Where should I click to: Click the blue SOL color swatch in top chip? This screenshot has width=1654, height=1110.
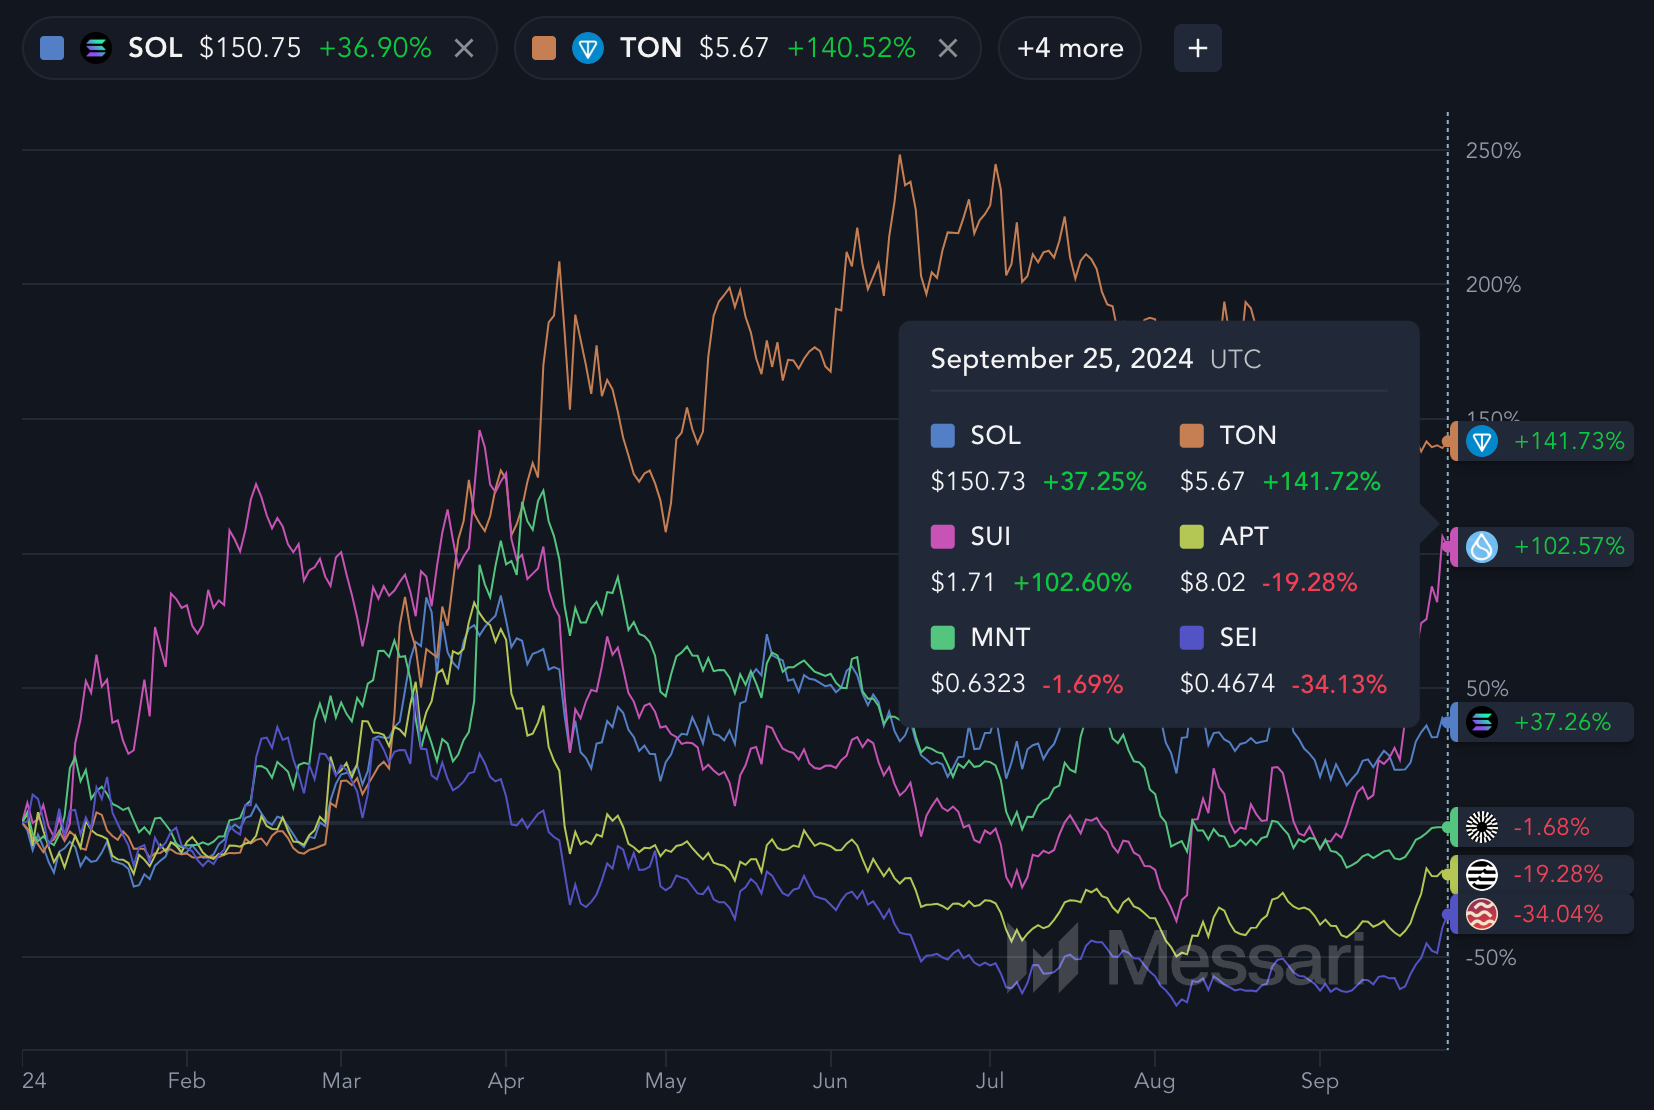[x=52, y=48]
